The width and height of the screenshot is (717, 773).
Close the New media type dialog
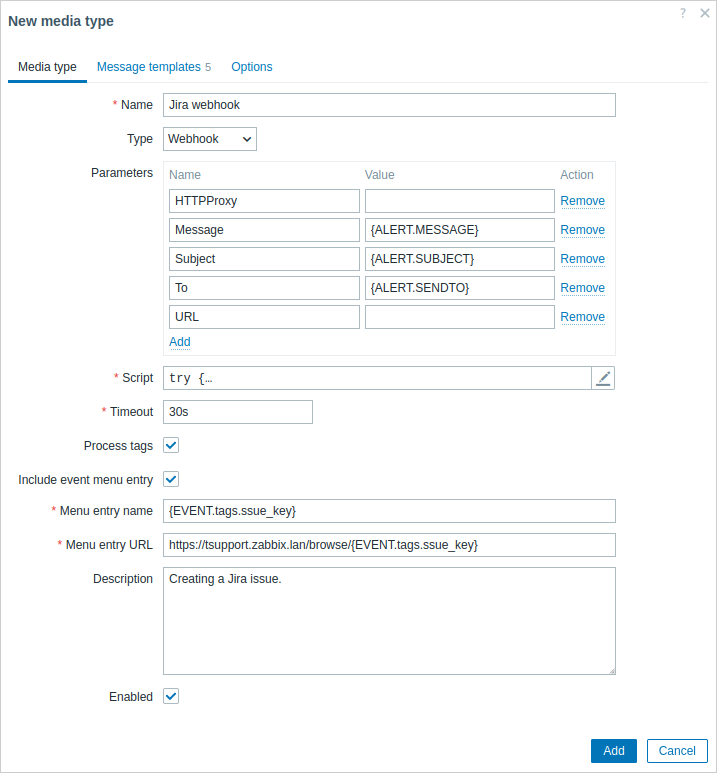[x=705, y=13]
